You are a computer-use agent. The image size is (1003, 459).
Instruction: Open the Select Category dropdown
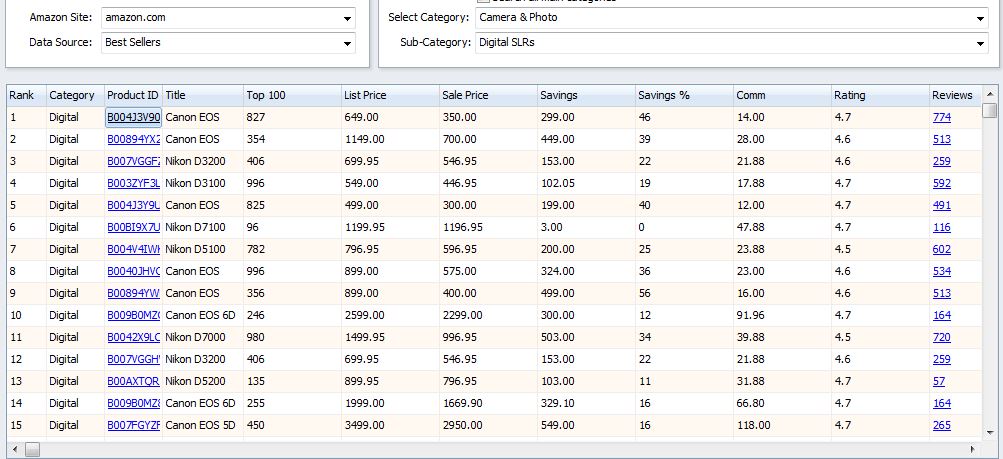coord(980,18)
